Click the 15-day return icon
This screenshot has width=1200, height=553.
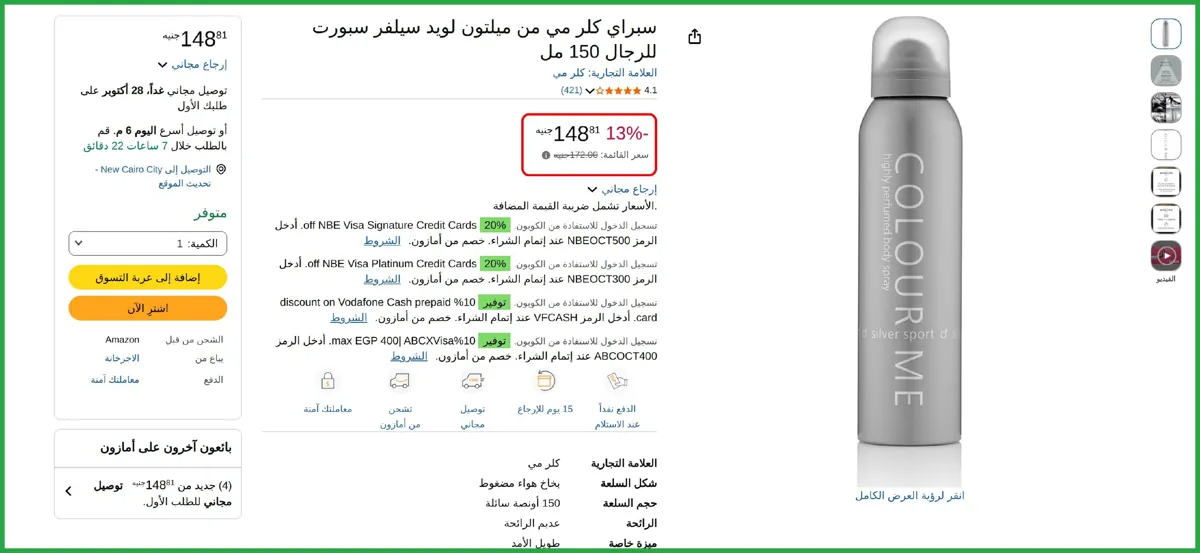click(x=545, y=381)
